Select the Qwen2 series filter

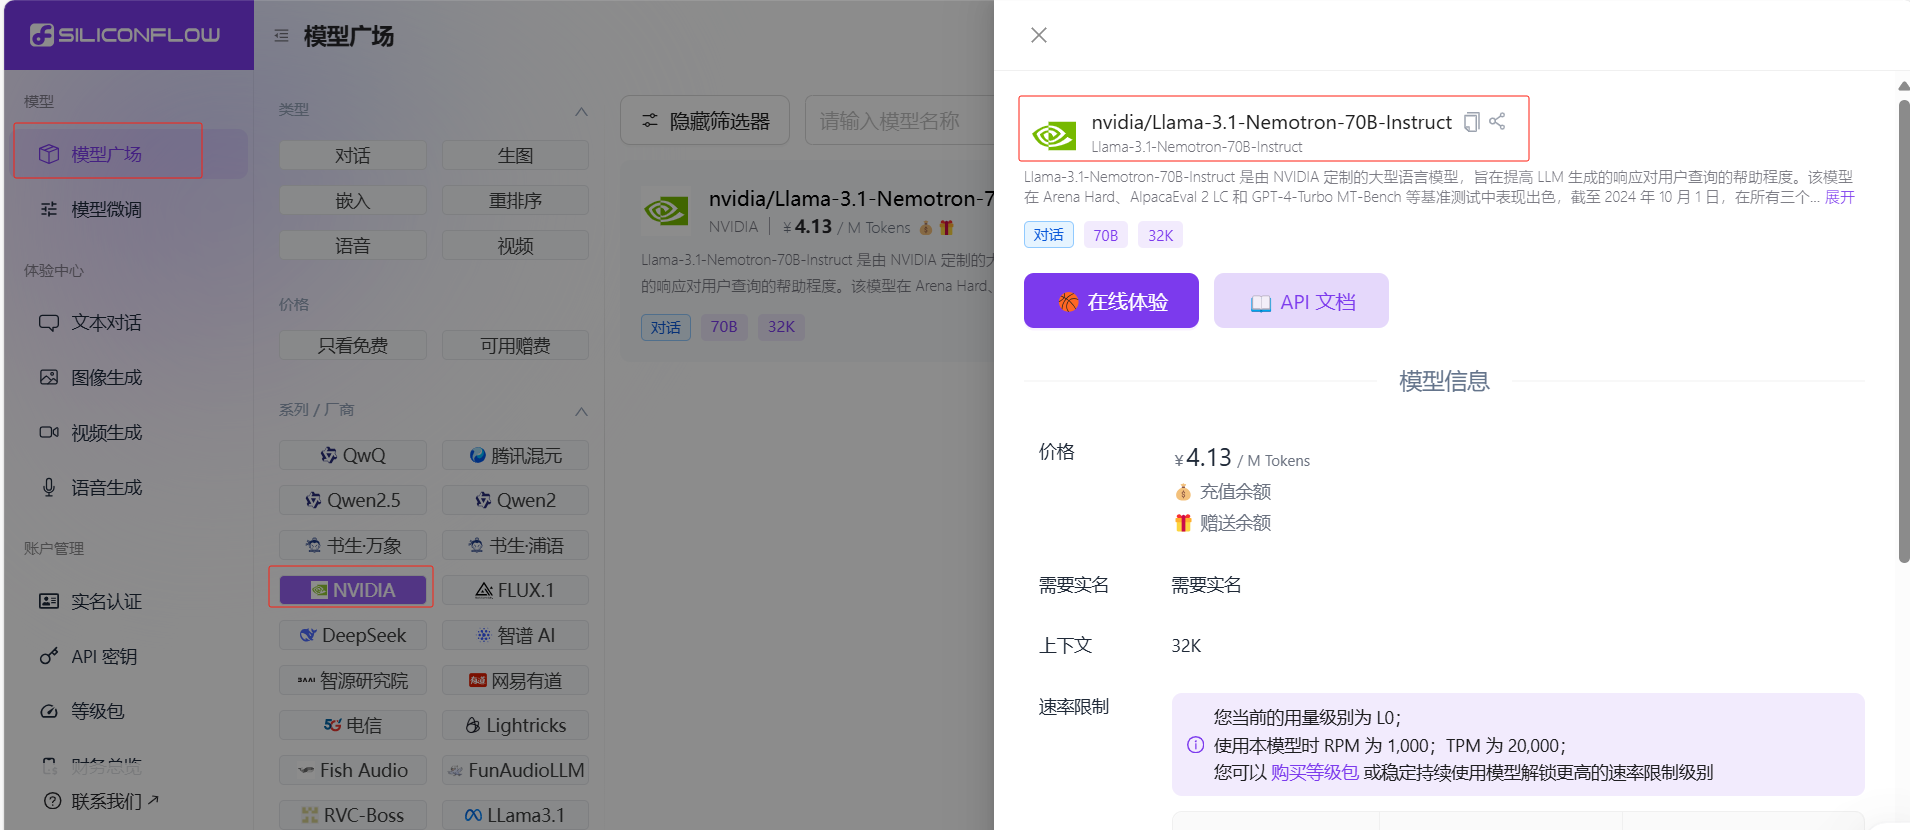(515, 500)
